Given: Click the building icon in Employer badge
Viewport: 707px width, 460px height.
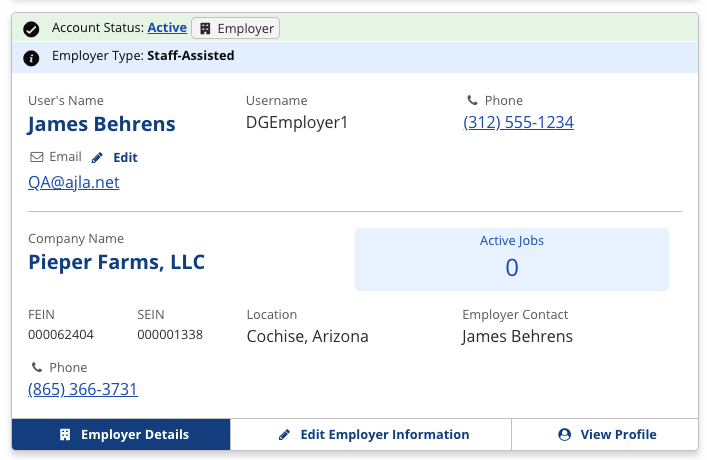Looking at the screenshot, I should click(x=205, y=29).
